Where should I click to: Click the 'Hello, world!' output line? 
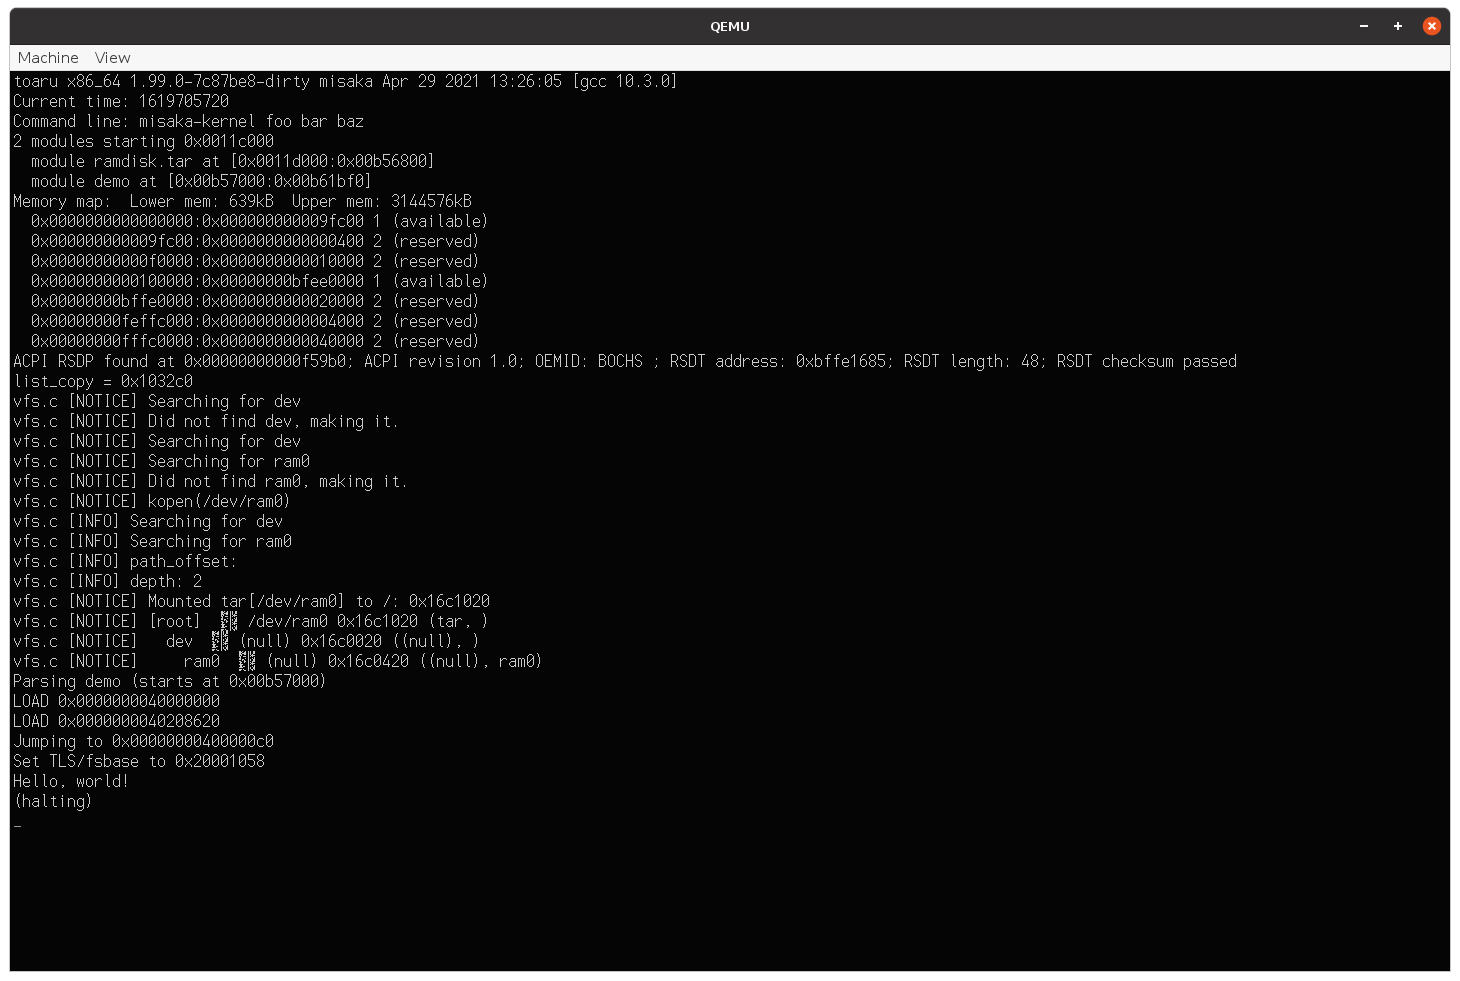[71, 781]
